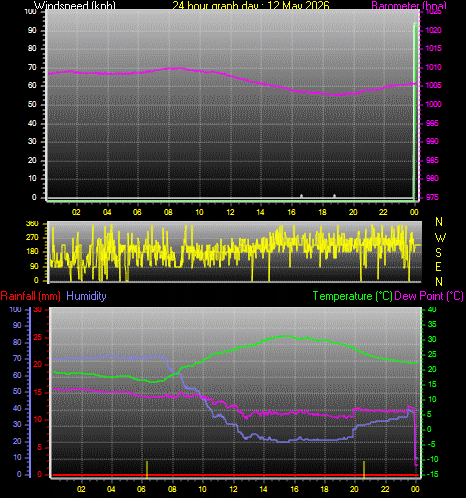Viewport: 466px width, 498px height.
Task: Click the S compass letter
Action: 439,253
